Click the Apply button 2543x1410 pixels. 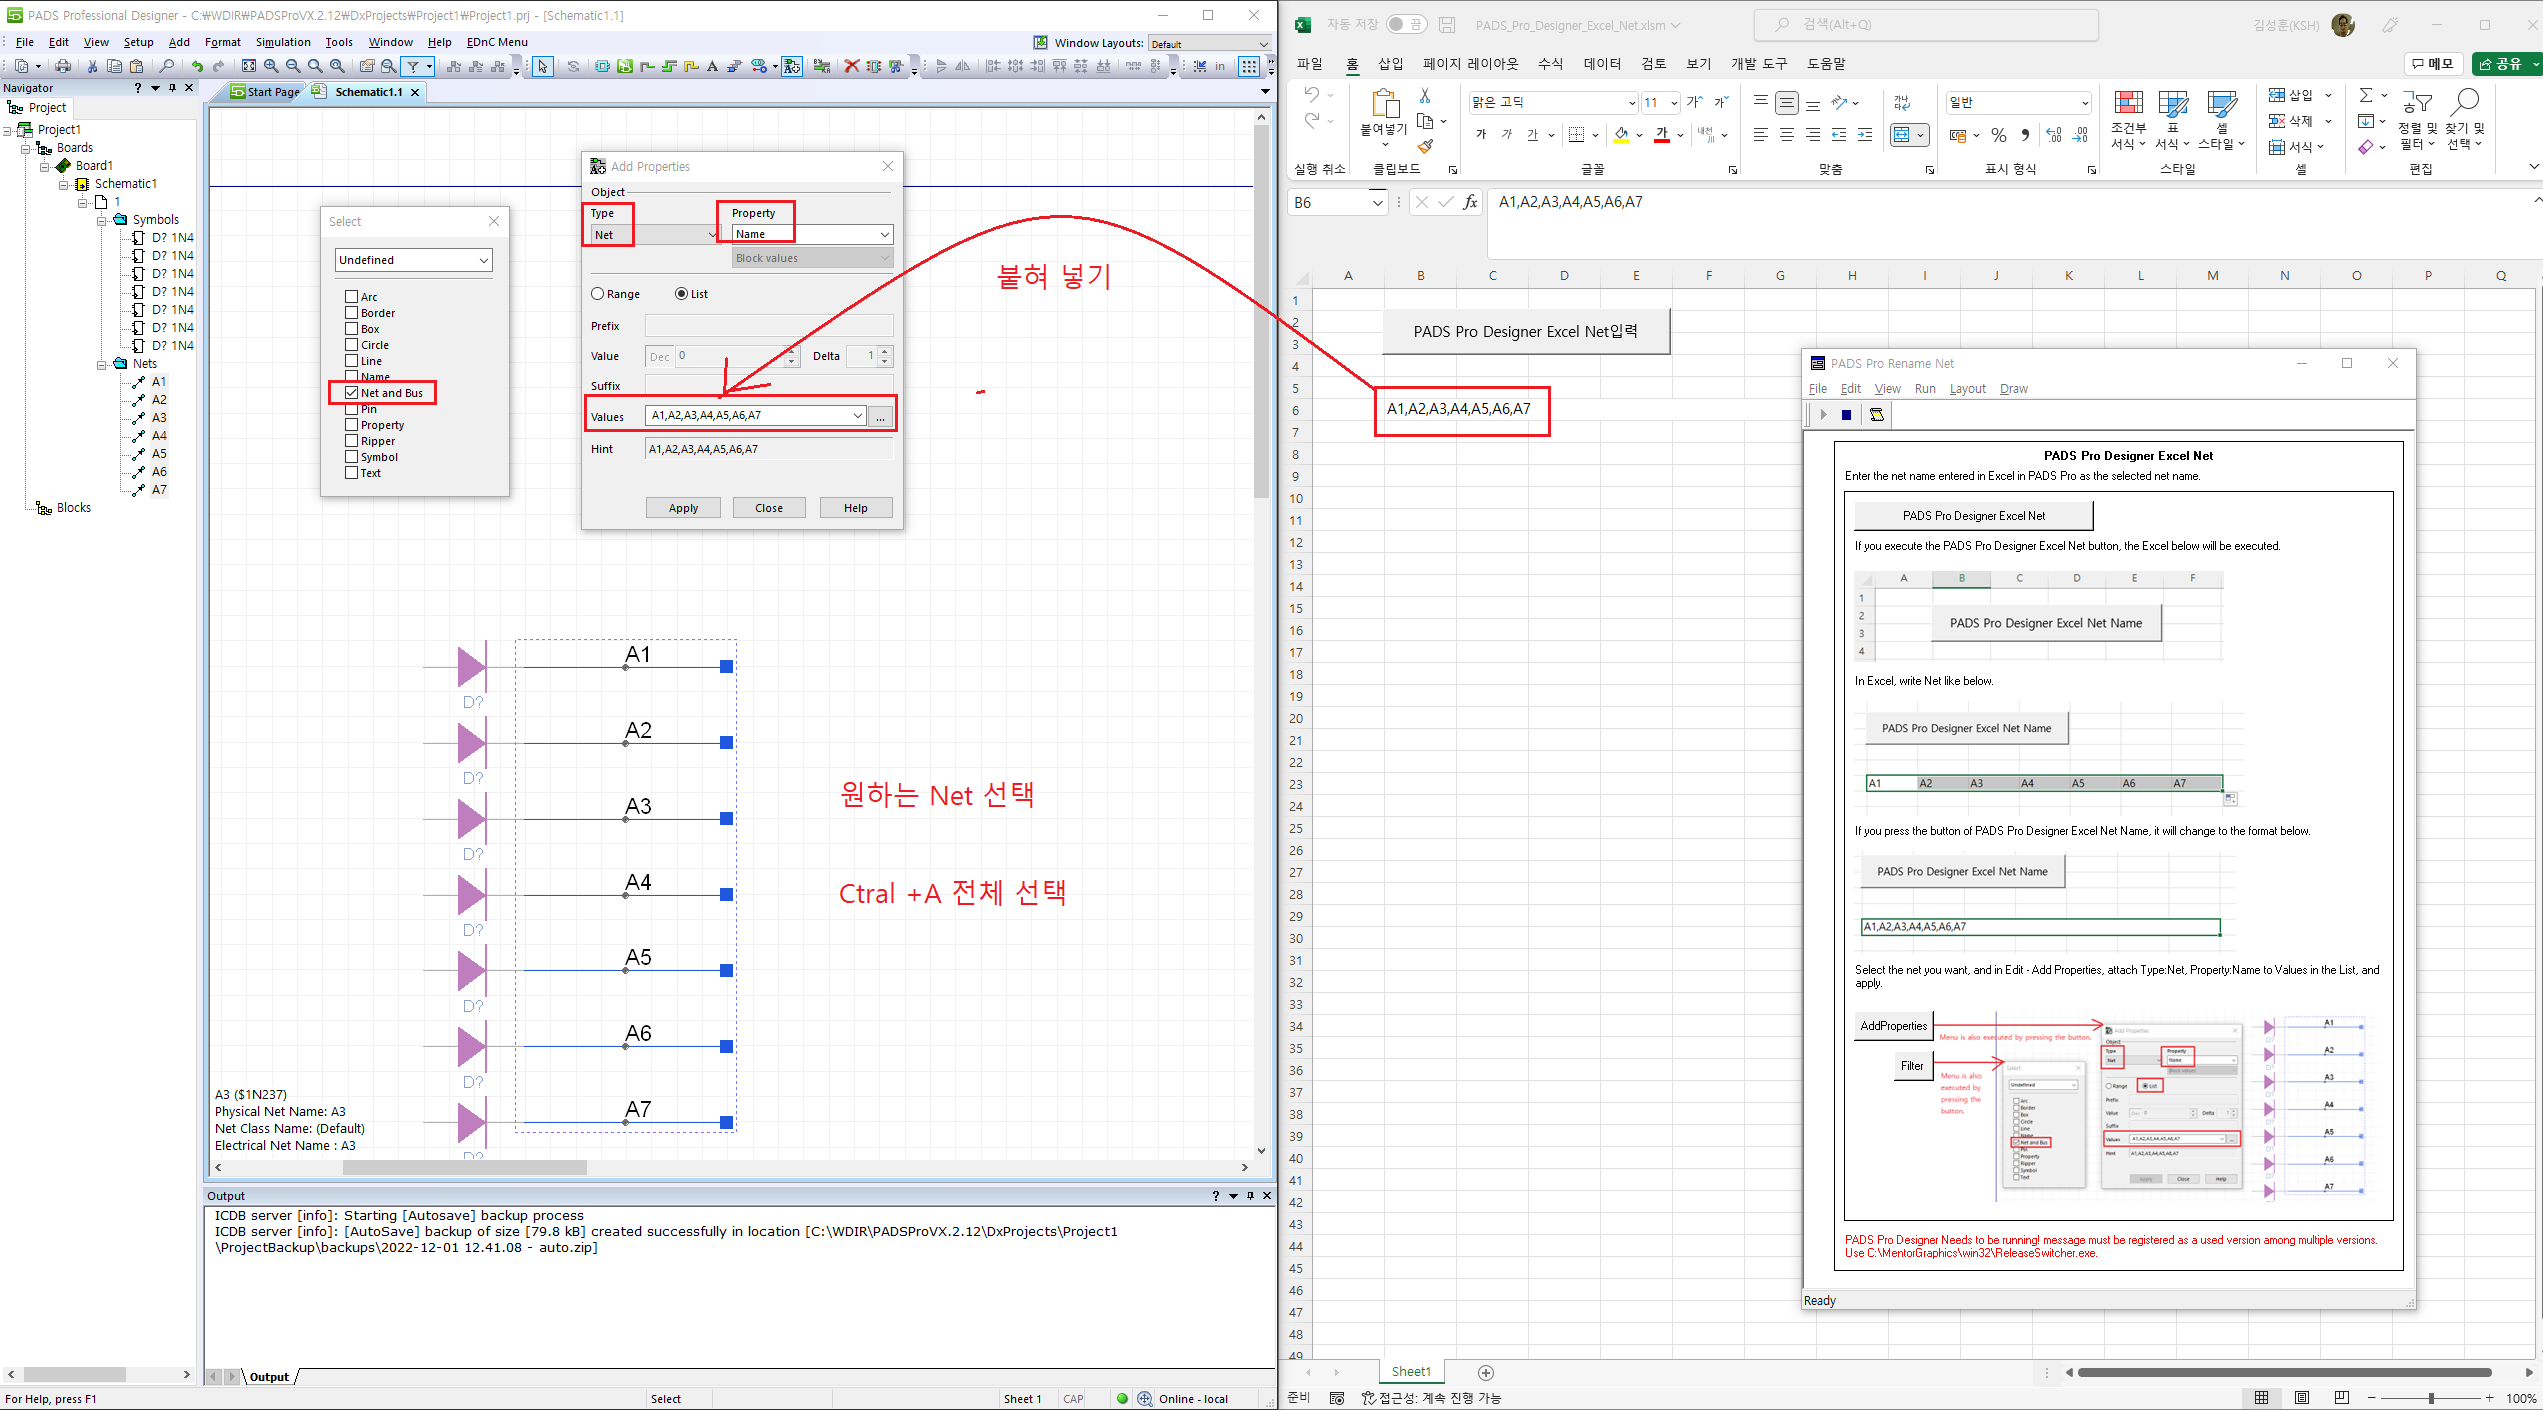tap(683, 508)
